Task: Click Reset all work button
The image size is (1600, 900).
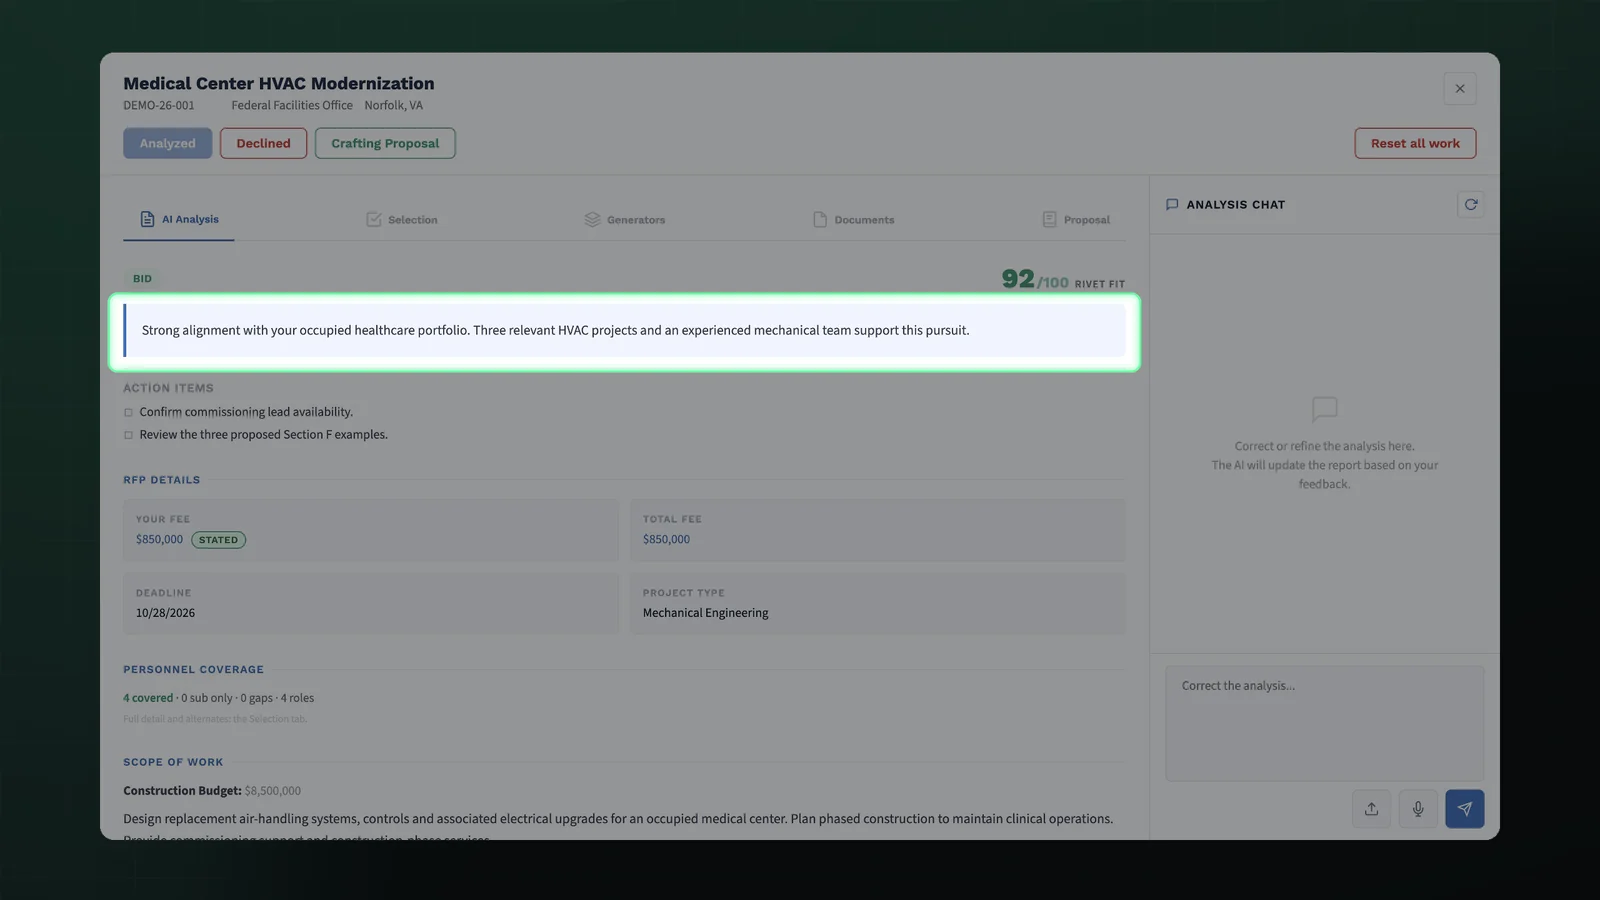Action: pyautogui.click(x=1415, y=143)
